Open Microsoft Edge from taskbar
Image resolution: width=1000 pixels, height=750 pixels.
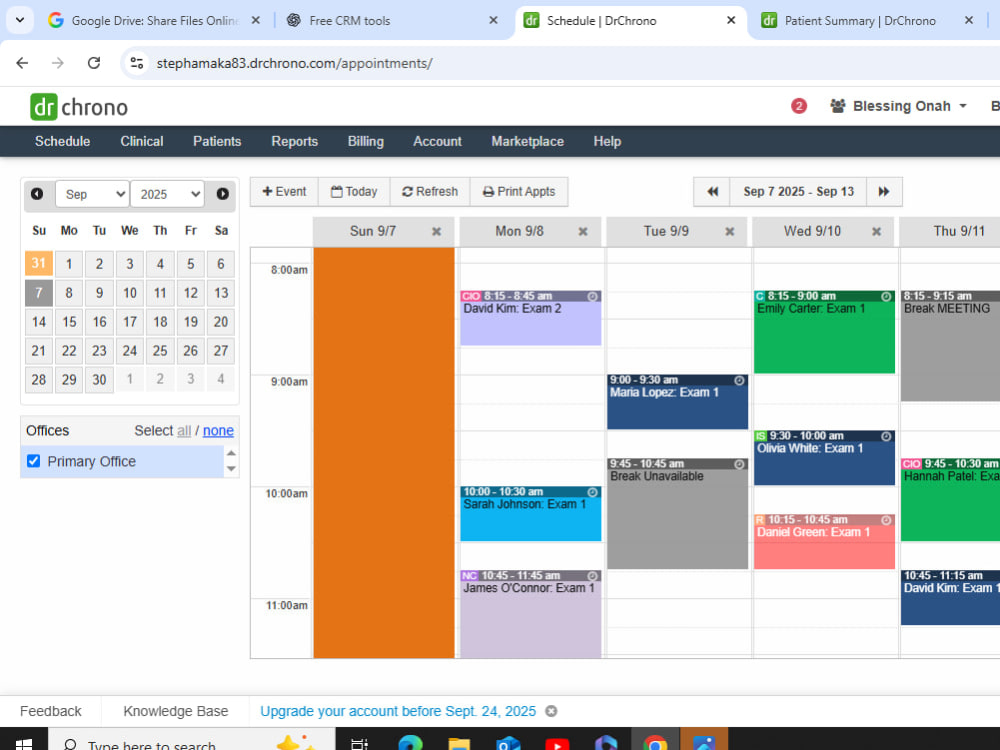pyautogui.click(x=410, y=742)
